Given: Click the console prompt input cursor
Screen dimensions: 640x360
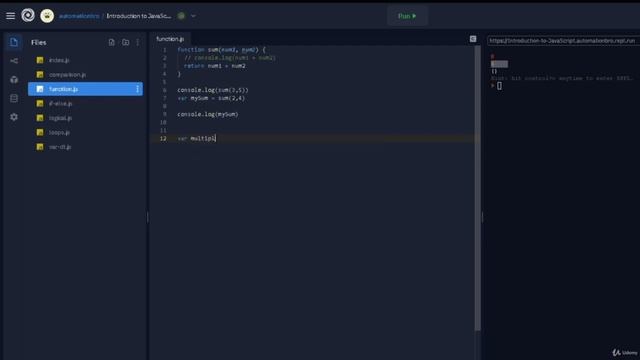Looking at the screenshot, I should pyautogui.click(x=499, y=86).
